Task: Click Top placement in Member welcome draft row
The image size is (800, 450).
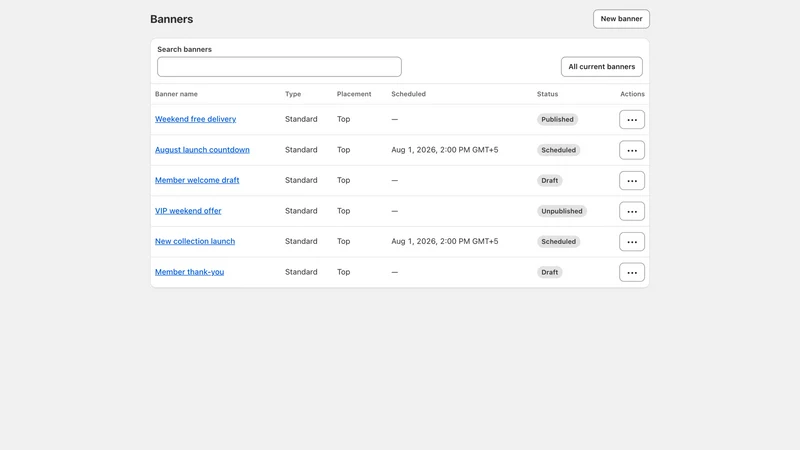Action: pyautogui.click(x=343, y=180)
